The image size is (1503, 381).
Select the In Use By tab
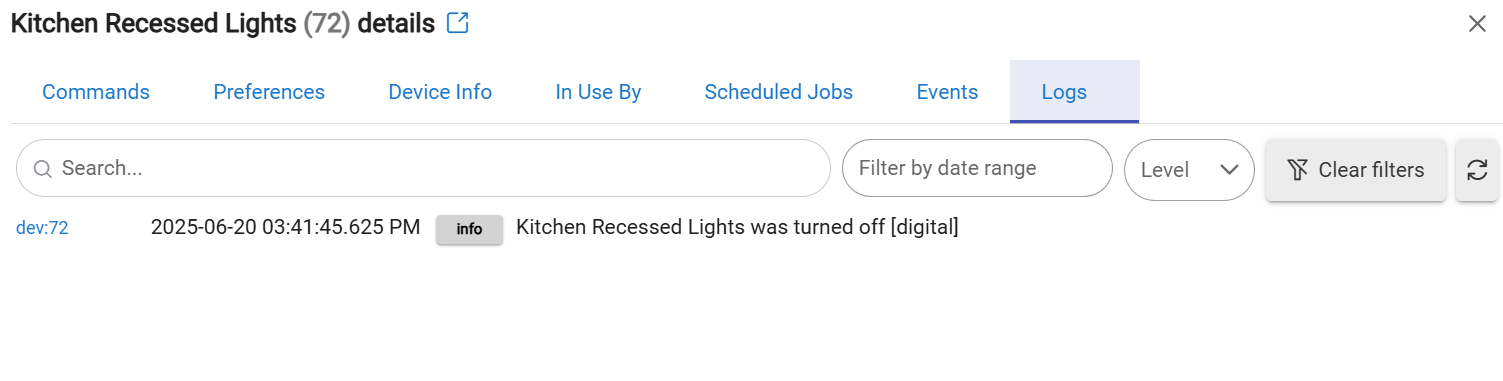coord(598,92)
